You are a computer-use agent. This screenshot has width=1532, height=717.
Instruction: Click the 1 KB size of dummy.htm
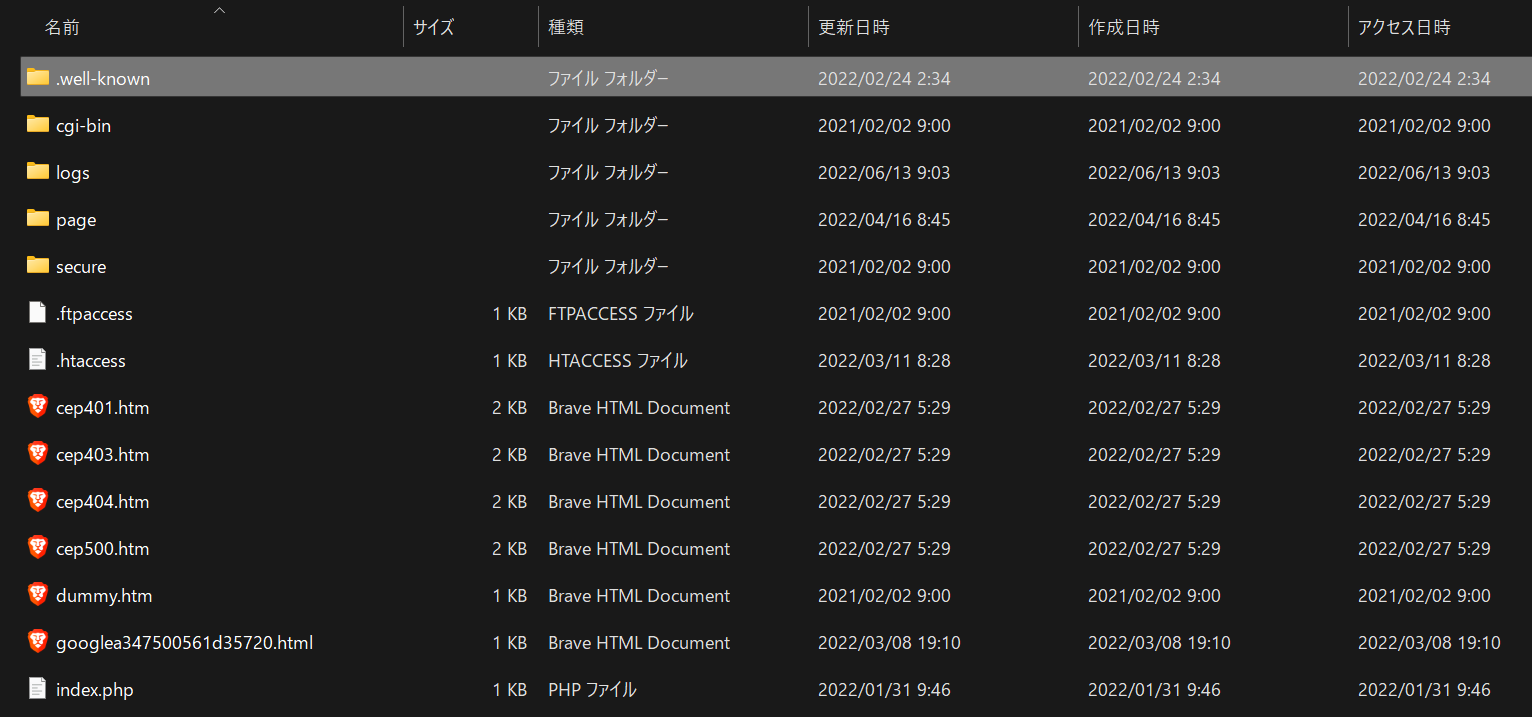click(x=509, y=595)
